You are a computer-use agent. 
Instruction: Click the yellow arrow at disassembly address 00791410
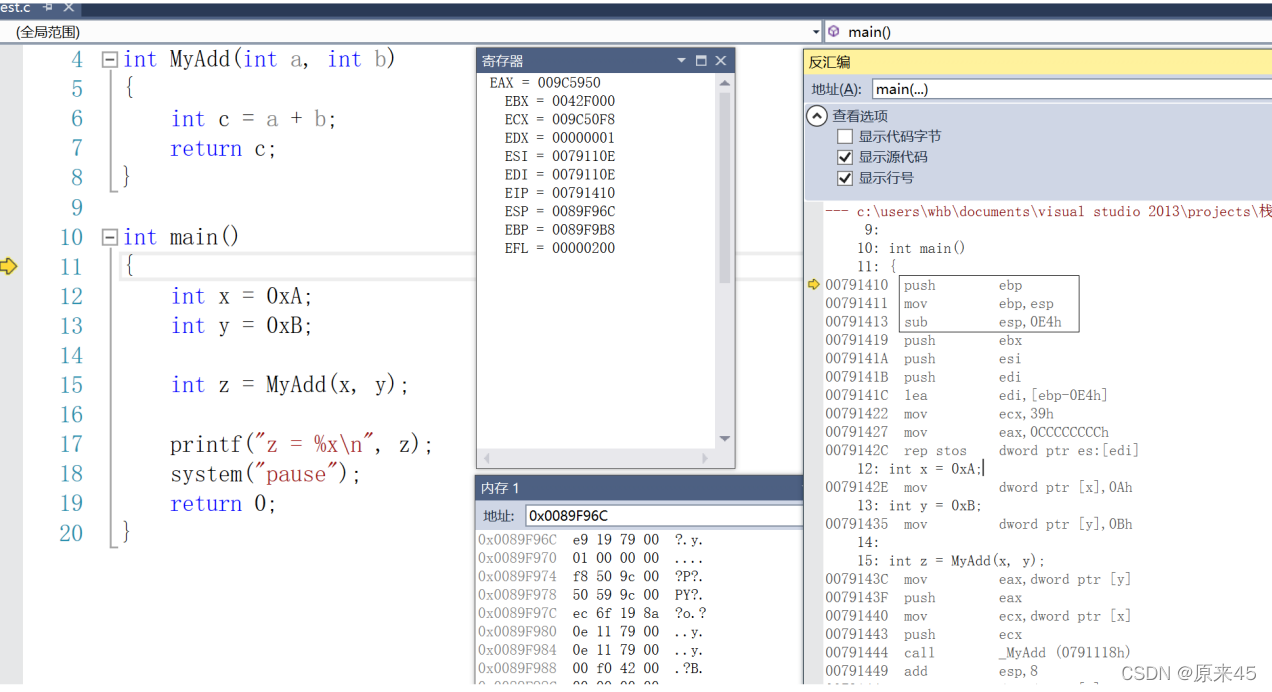tap(814, 285)
